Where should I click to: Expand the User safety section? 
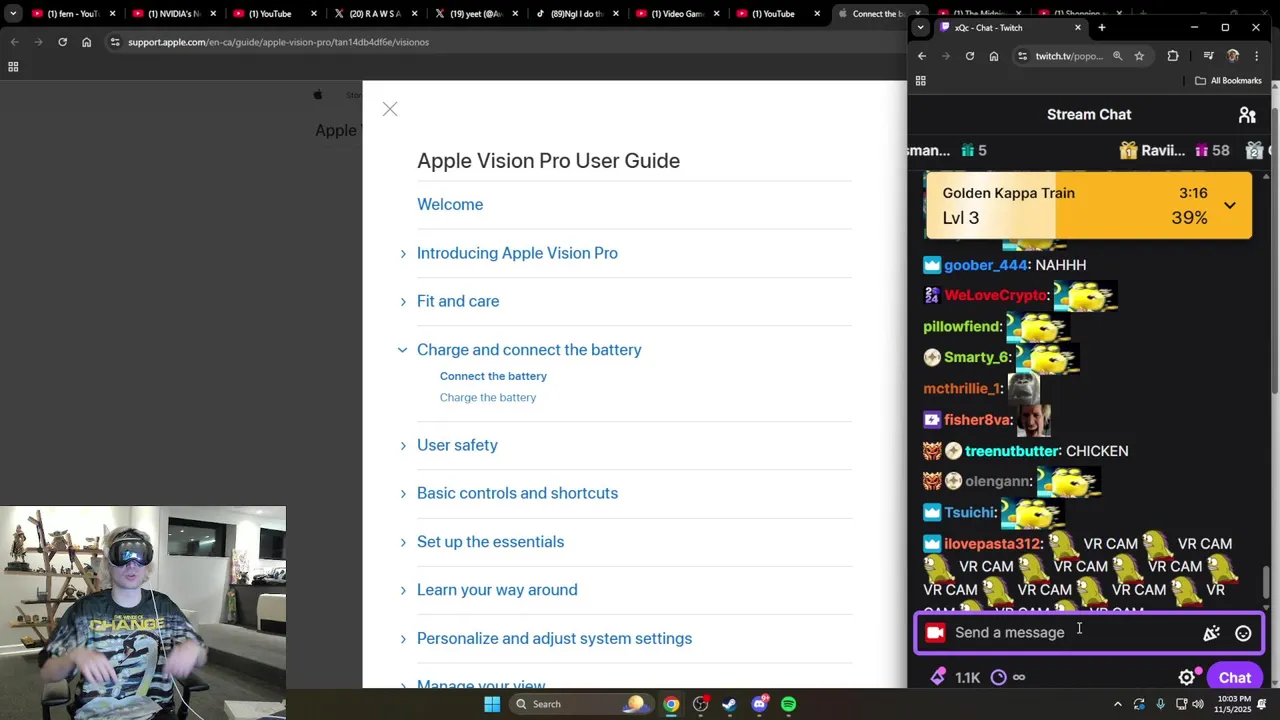tap(403, 445)
